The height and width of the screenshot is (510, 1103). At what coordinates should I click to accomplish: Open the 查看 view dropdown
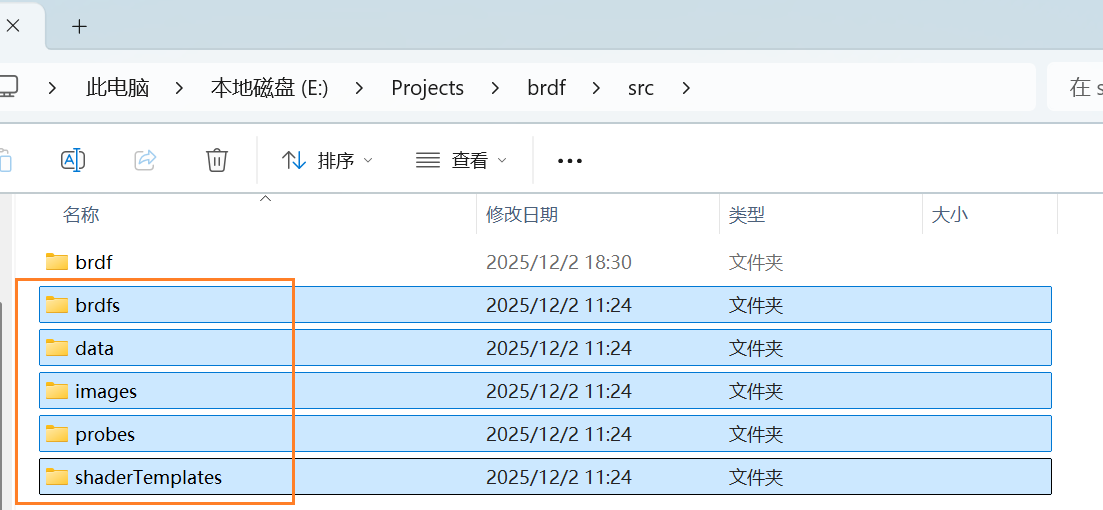point(461,160)
